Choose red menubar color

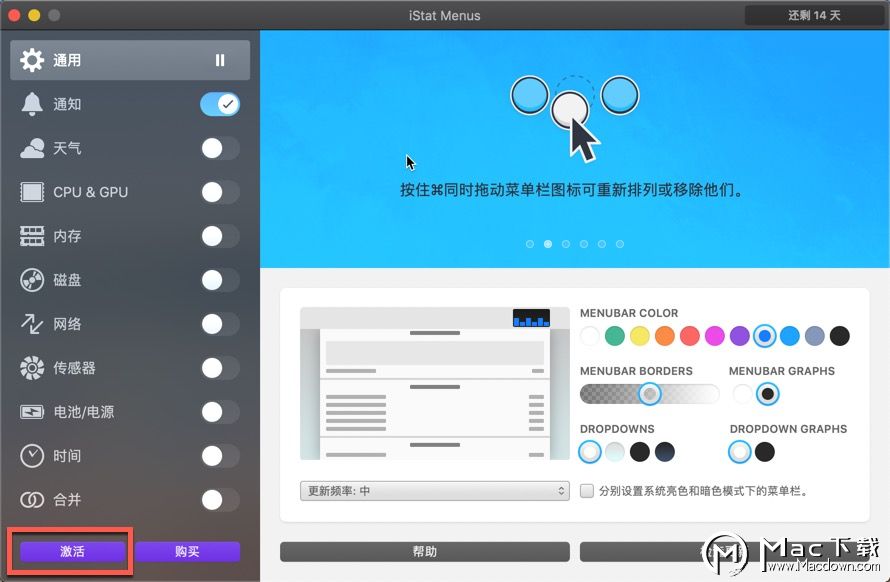click(x=690, y=336)
